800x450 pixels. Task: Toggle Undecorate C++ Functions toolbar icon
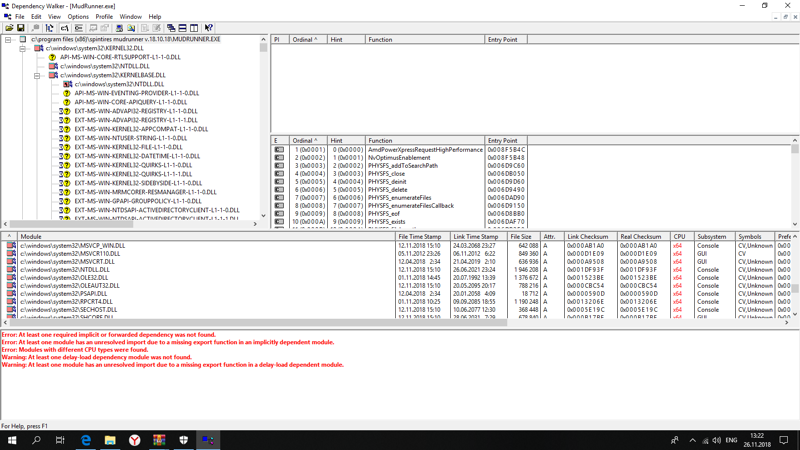[x=79, y=28]
